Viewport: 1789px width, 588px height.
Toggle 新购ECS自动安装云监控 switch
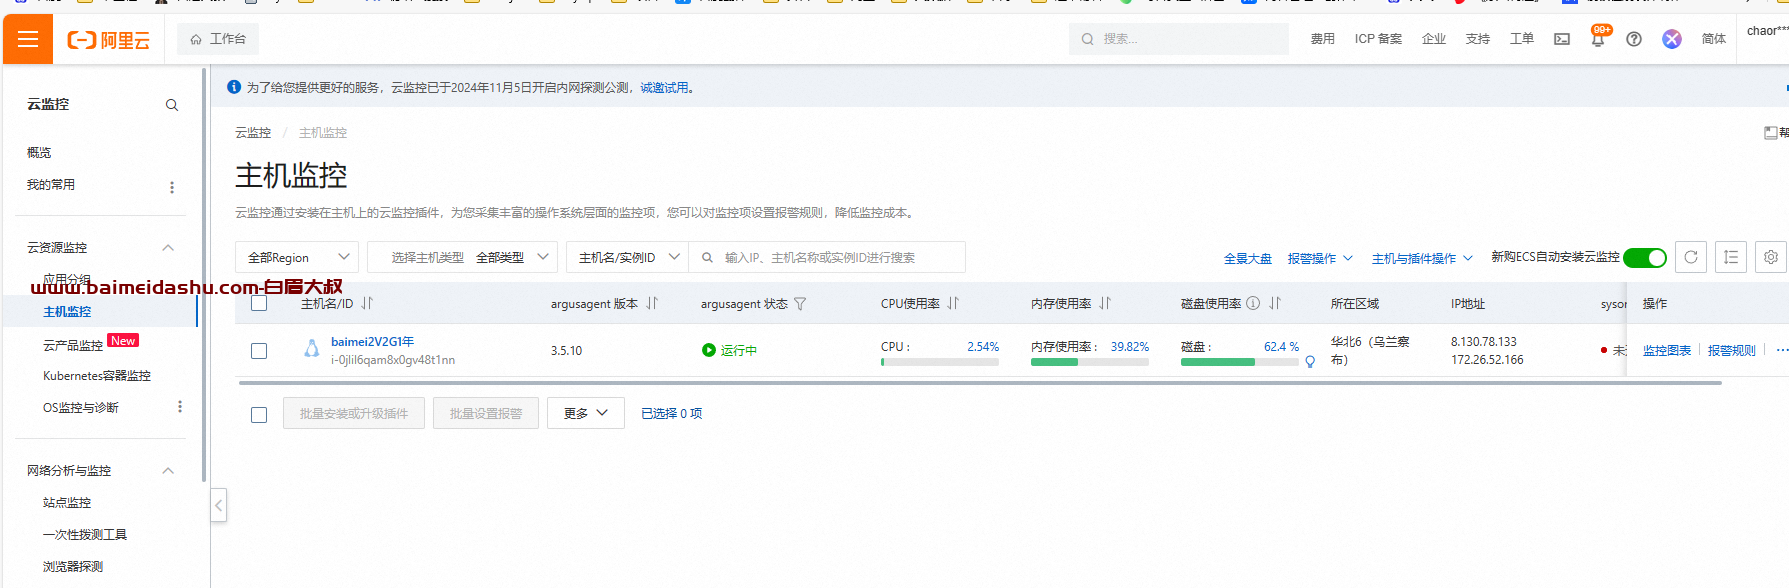tap(1645, 258)
